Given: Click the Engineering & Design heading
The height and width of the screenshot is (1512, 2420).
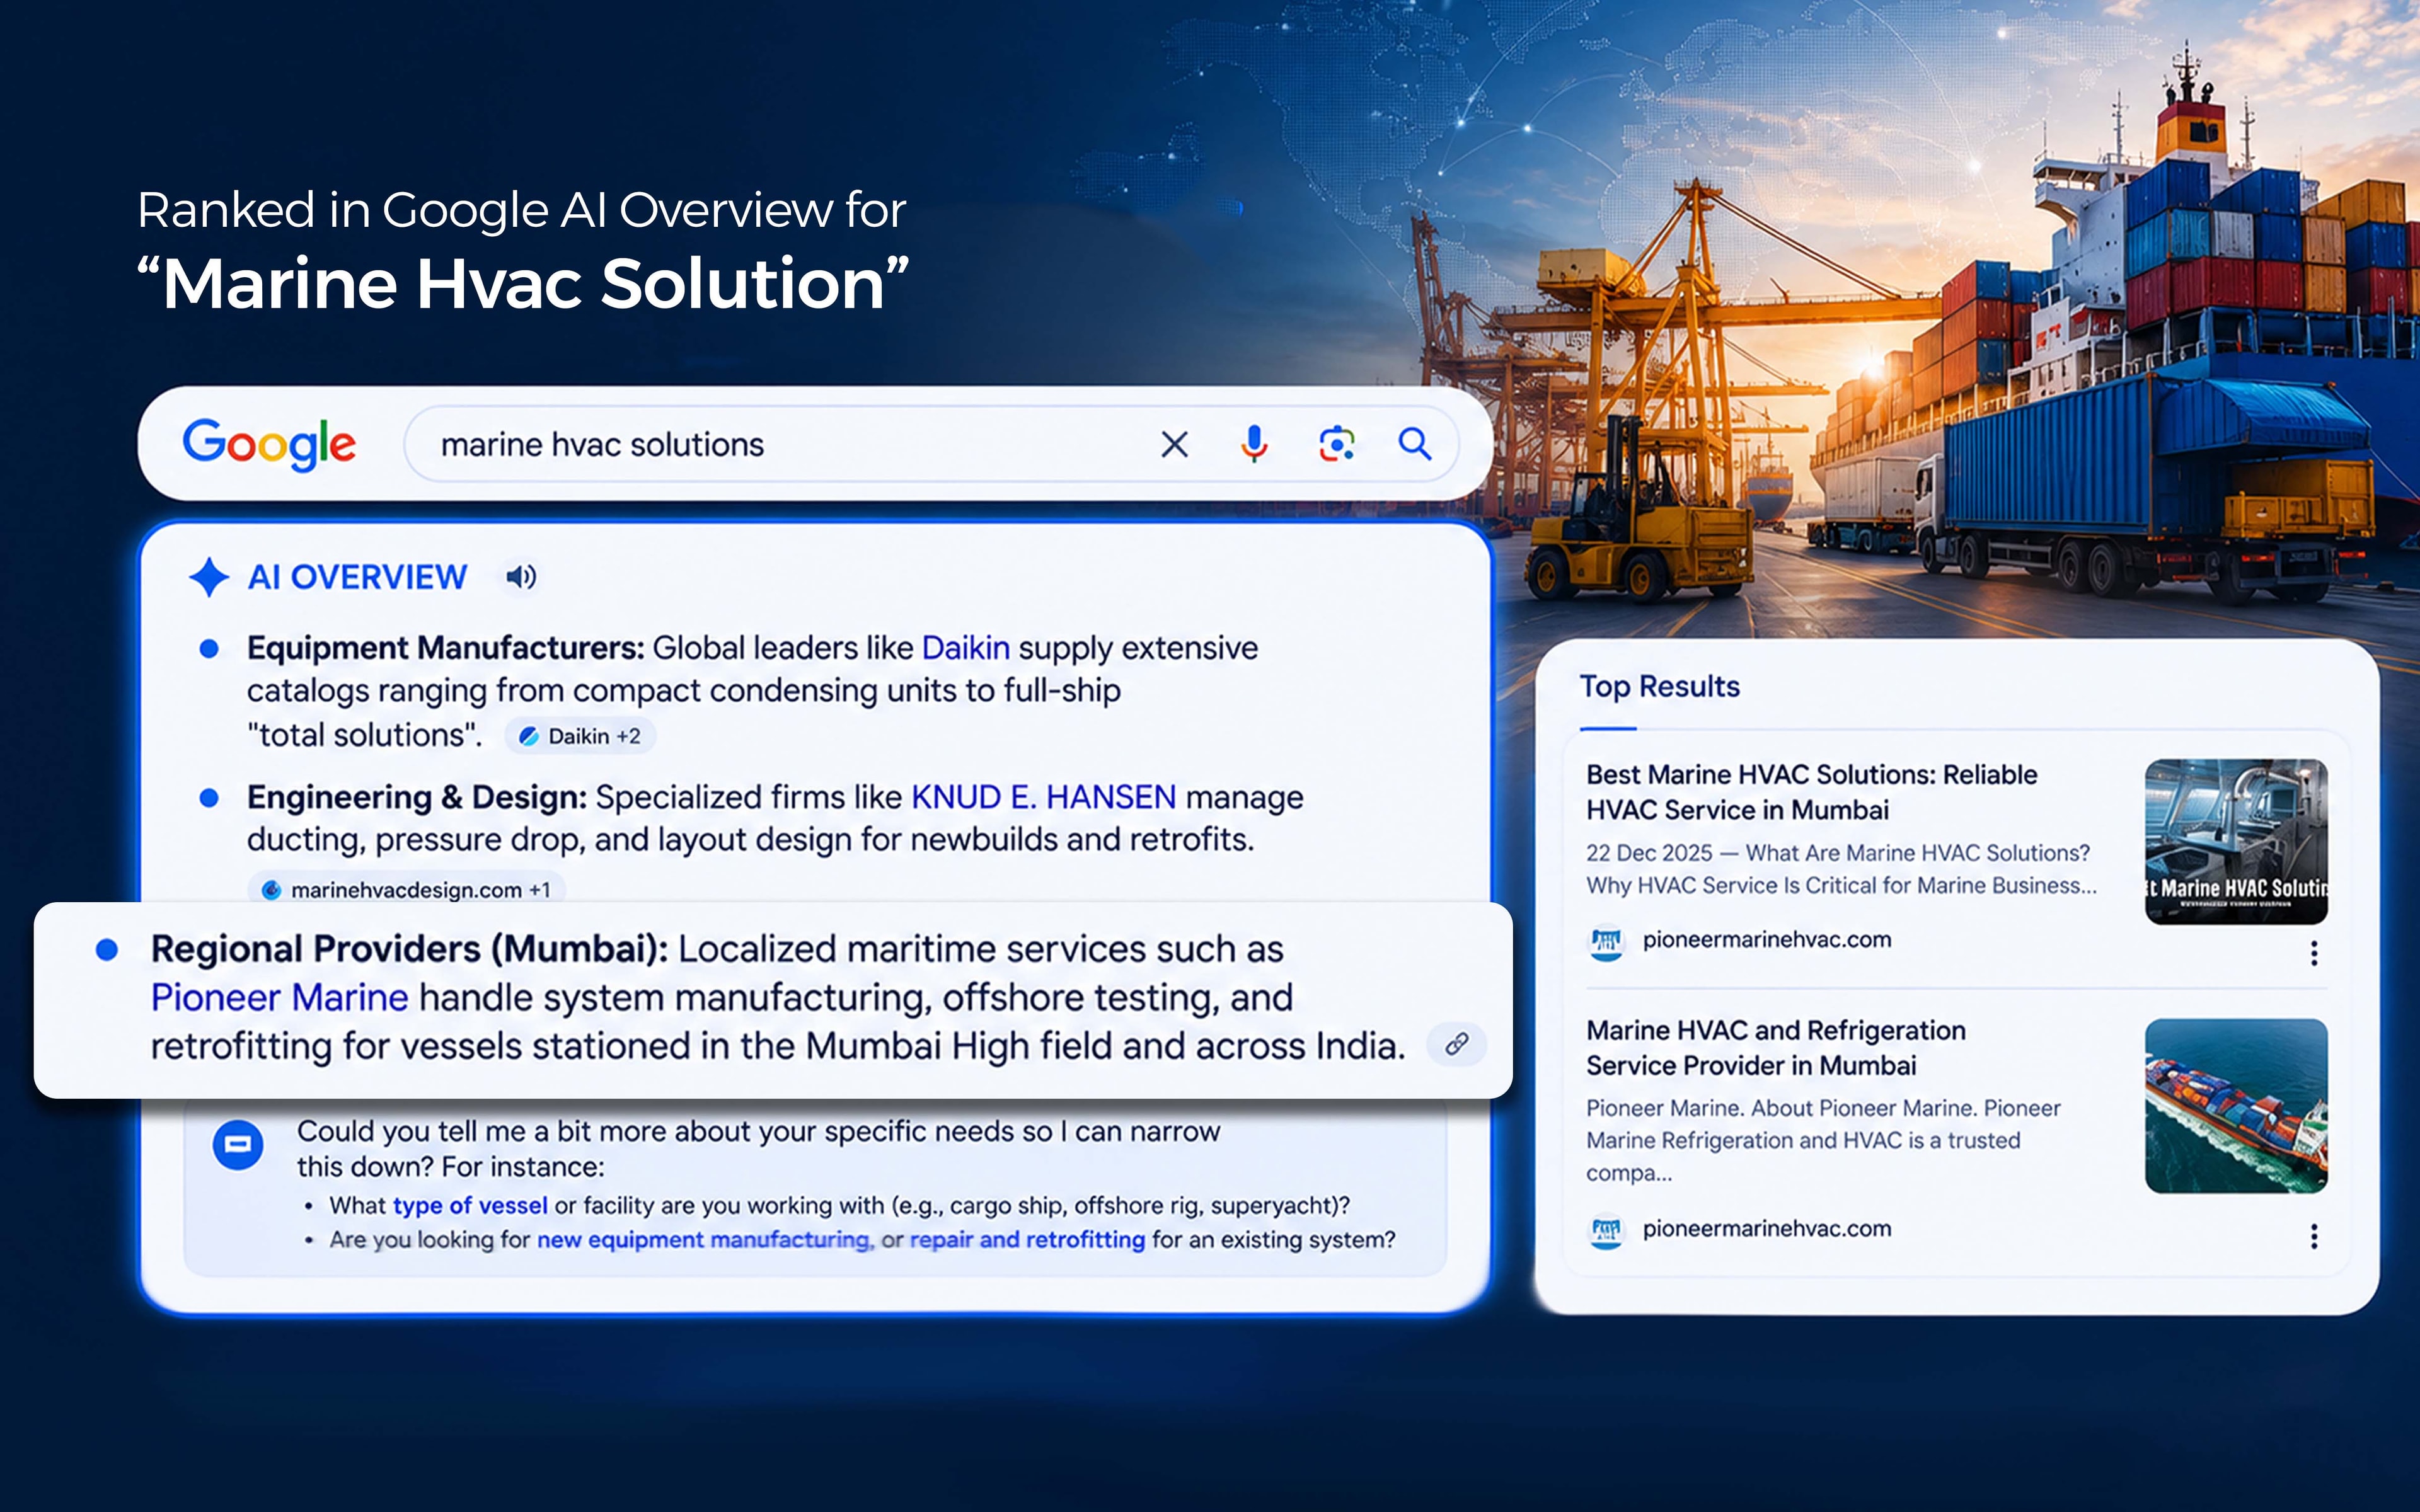Looking at the screenshot, I should [x=417, y=797].
